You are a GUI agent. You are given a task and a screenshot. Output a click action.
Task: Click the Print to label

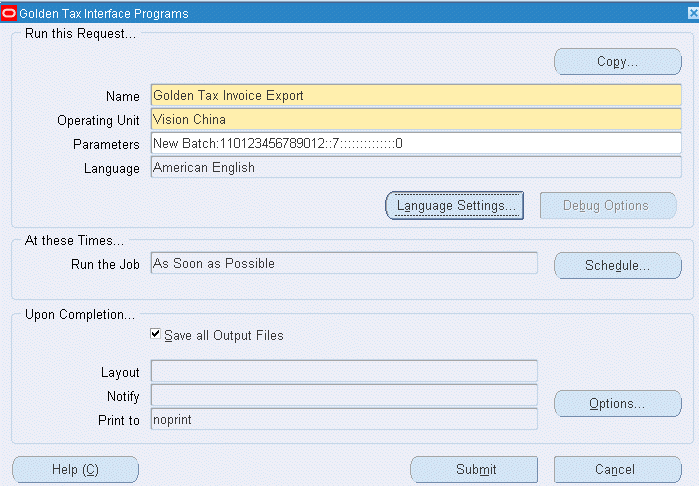tap(119, 420)
